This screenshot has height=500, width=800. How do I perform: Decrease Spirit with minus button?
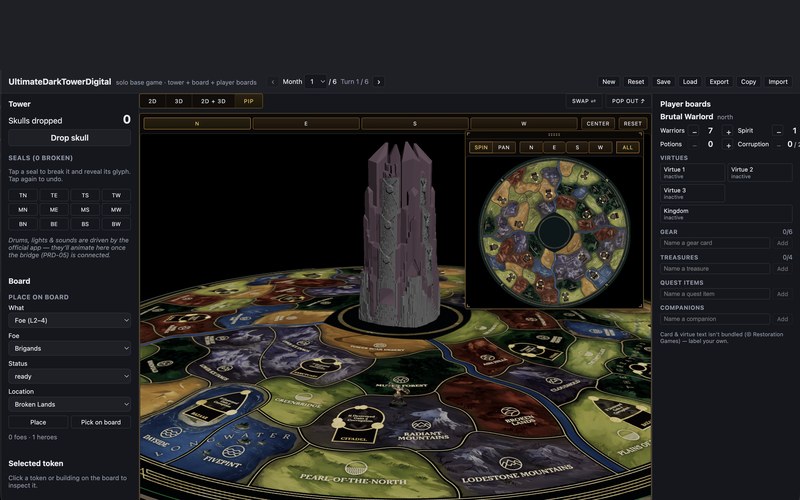(x=778, y=131)
